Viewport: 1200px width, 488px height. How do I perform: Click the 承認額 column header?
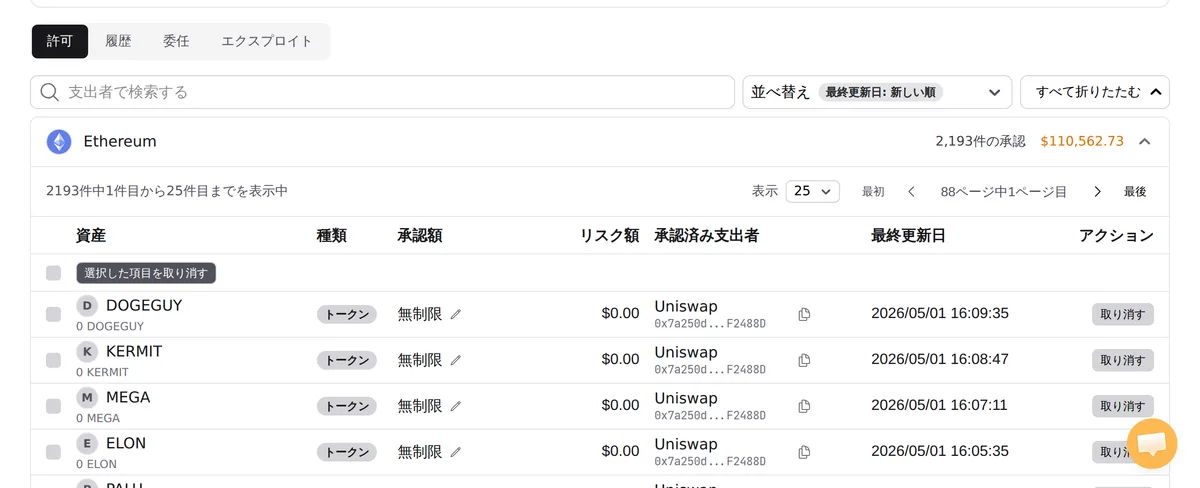[420, 236]
